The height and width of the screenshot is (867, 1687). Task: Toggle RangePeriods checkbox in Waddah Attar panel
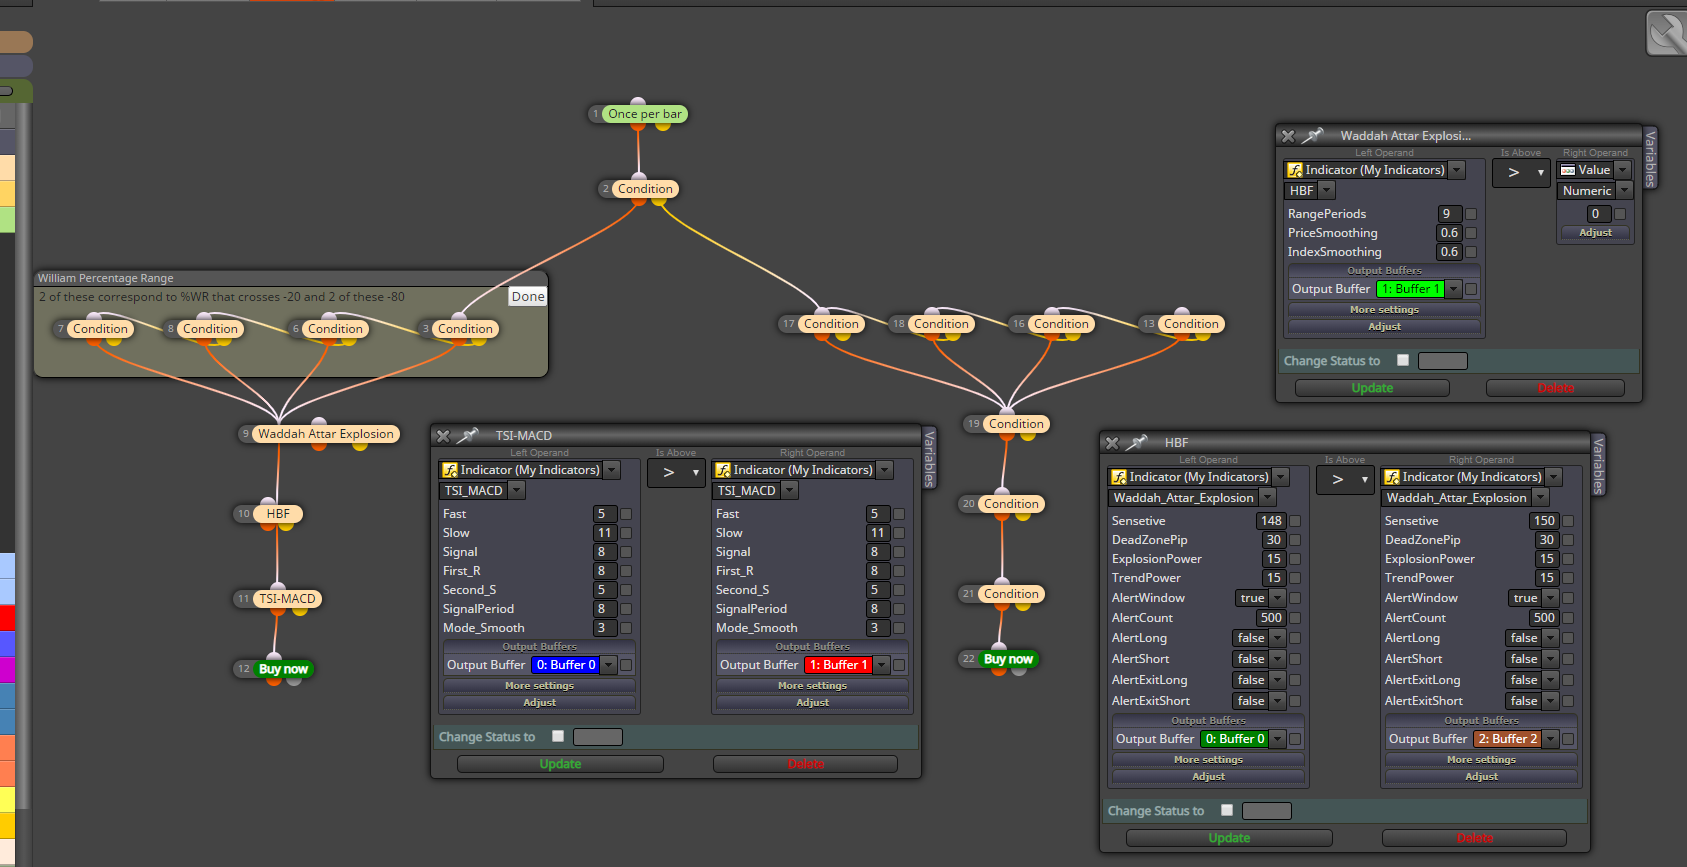(x=1471, y=214)
